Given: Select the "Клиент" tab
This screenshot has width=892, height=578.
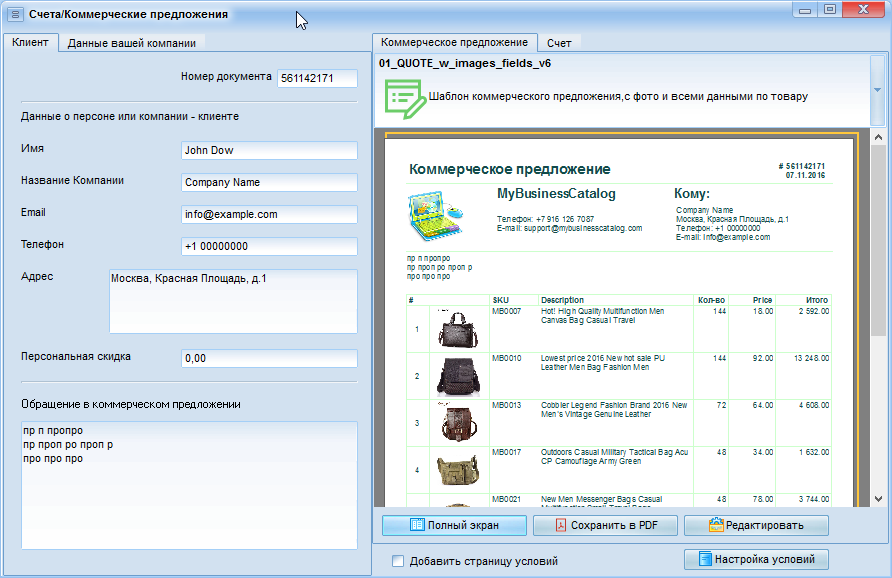Looking at the screenshot, I should 29,43.
